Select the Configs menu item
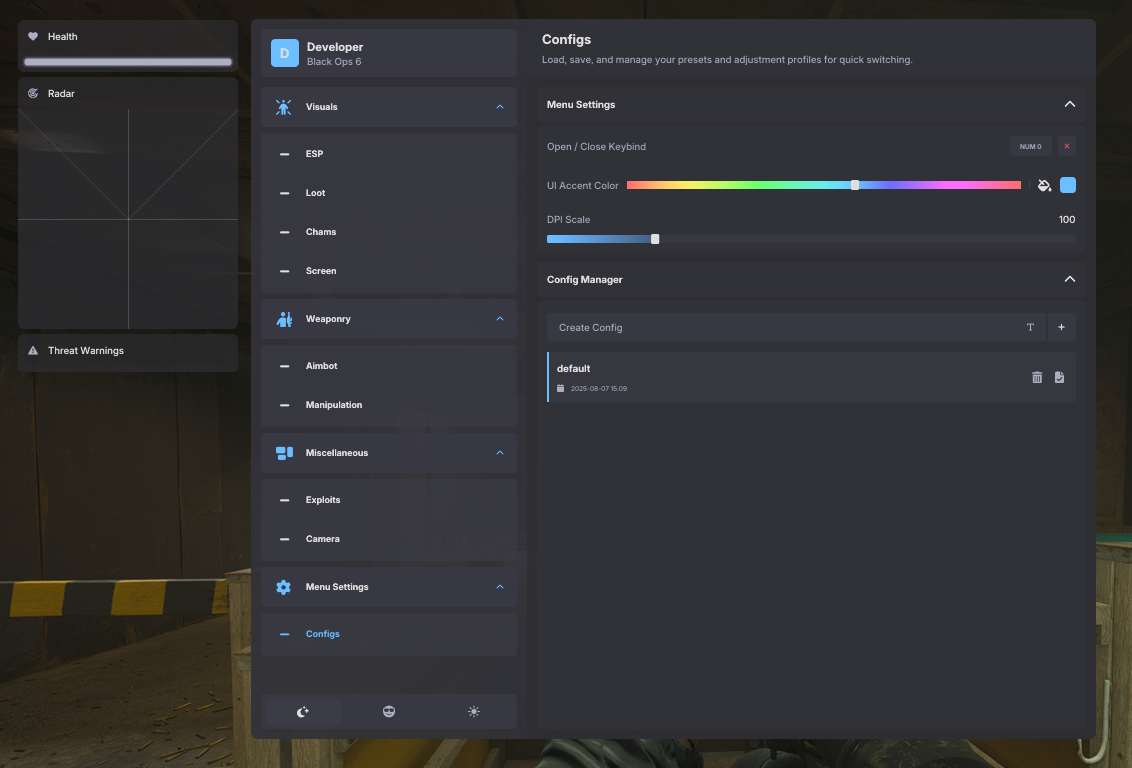 322,634
